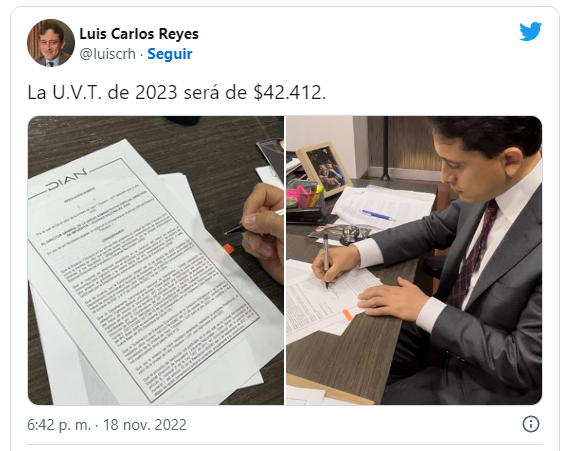This screenshot has width=568, height=451.
Task: Open the photo of man signing
Action: point(414,260)
